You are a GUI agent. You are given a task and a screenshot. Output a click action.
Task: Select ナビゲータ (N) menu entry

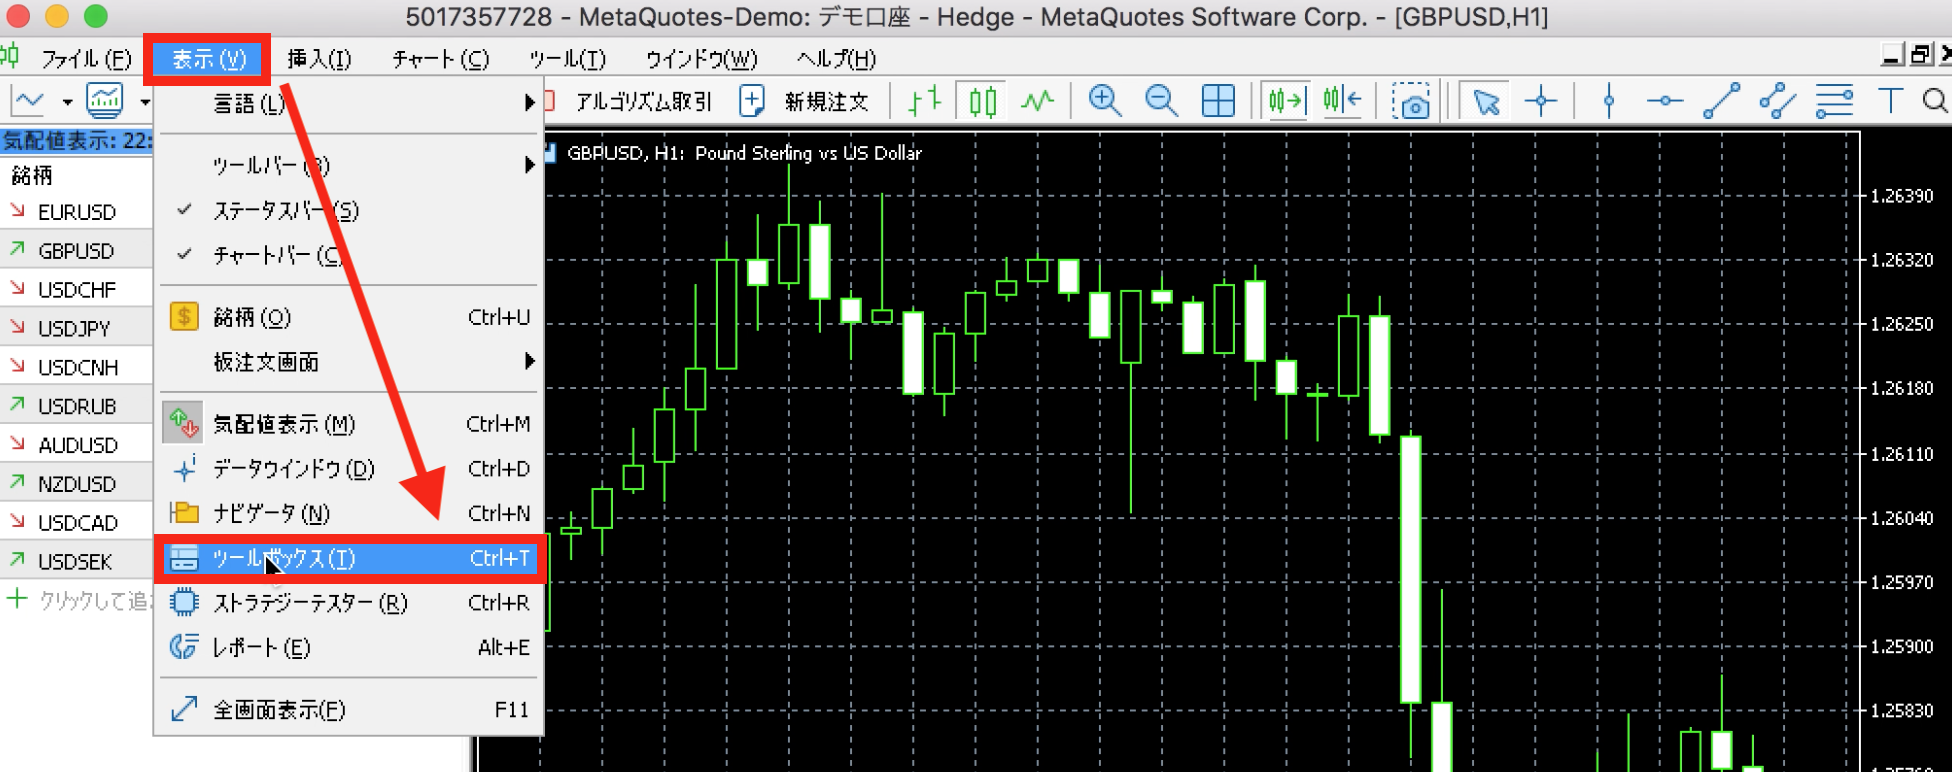click(348, 513)
